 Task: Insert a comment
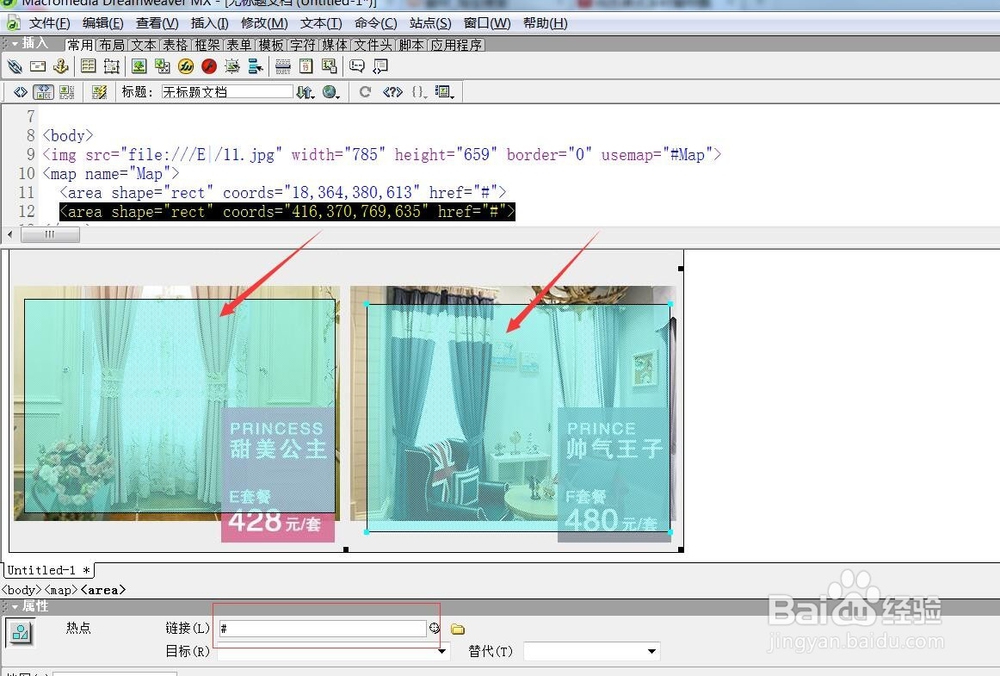coord(357,66)
